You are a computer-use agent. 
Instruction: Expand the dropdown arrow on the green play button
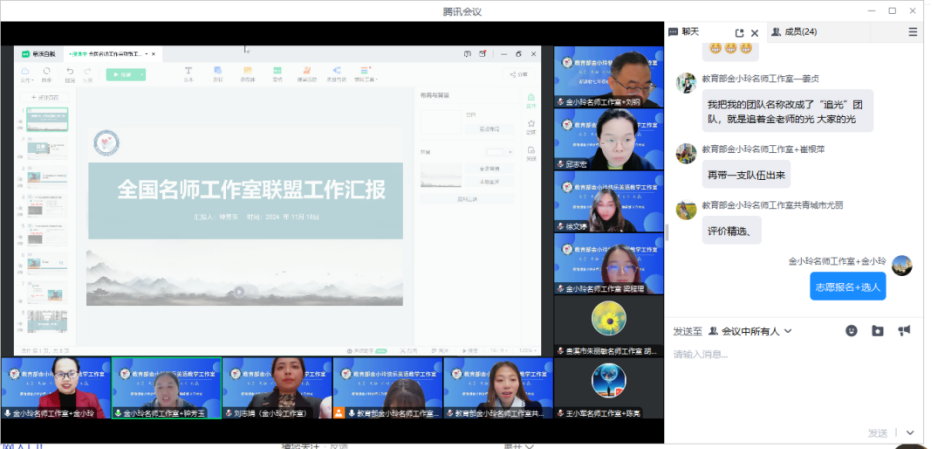click(x=142, y=74)
